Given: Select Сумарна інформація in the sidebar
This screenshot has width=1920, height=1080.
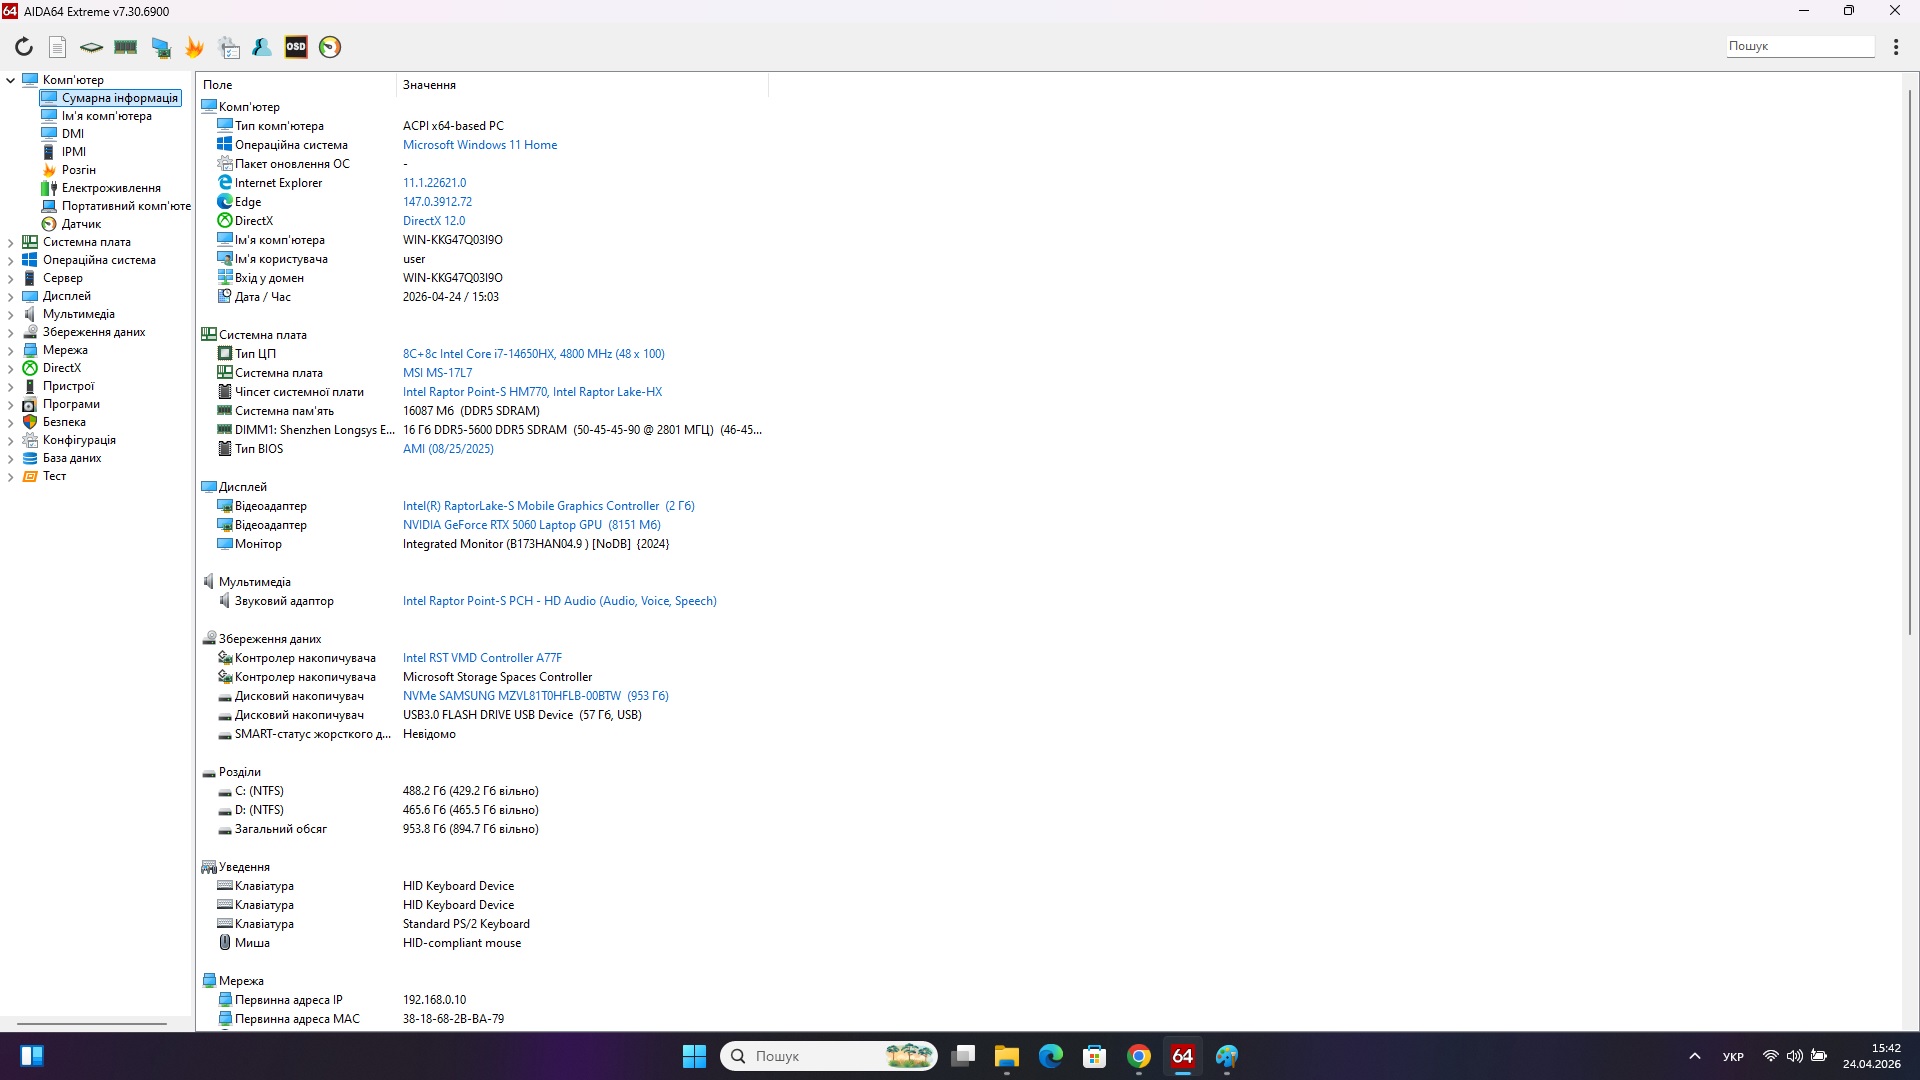Looking at the screenshot, I should click(109, 97).
